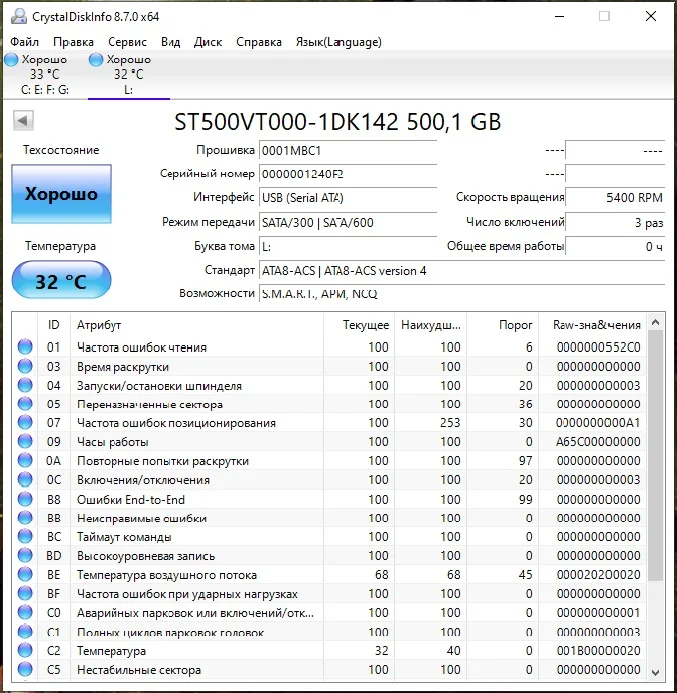677x693 pixels.
Task: Click status orb for attribute C5 Нестабильные сектора
Action: click(25, 670)
